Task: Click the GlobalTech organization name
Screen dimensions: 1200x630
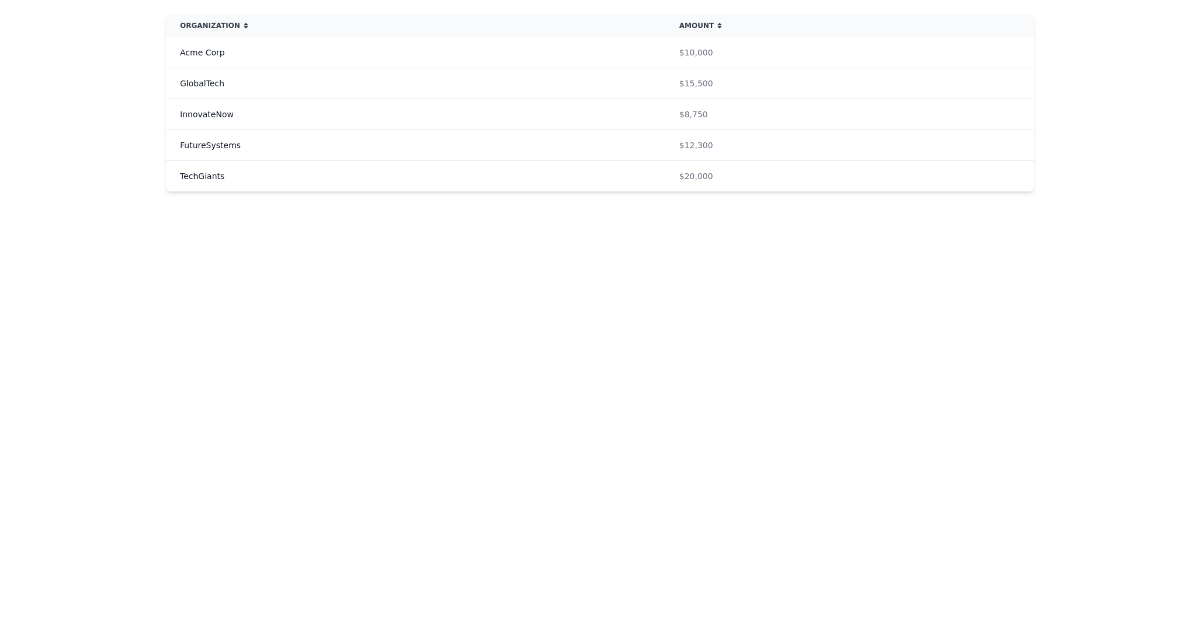Action: pyautogui.click(x=202, y=83)
